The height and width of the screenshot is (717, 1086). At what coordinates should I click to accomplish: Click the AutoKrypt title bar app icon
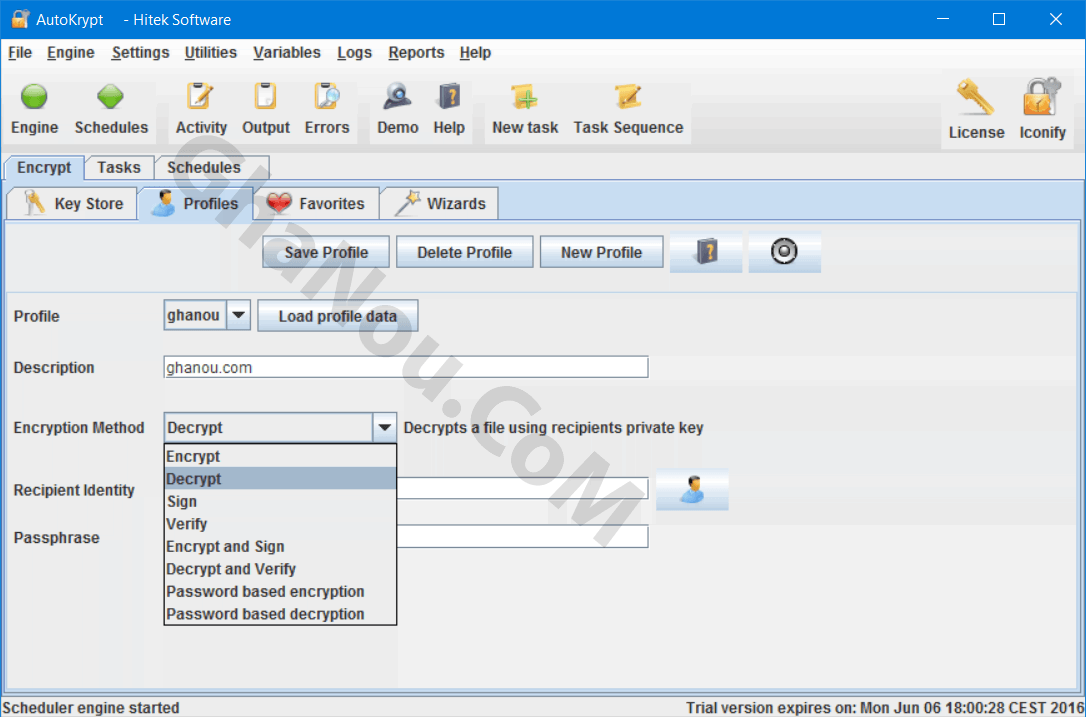20,19
